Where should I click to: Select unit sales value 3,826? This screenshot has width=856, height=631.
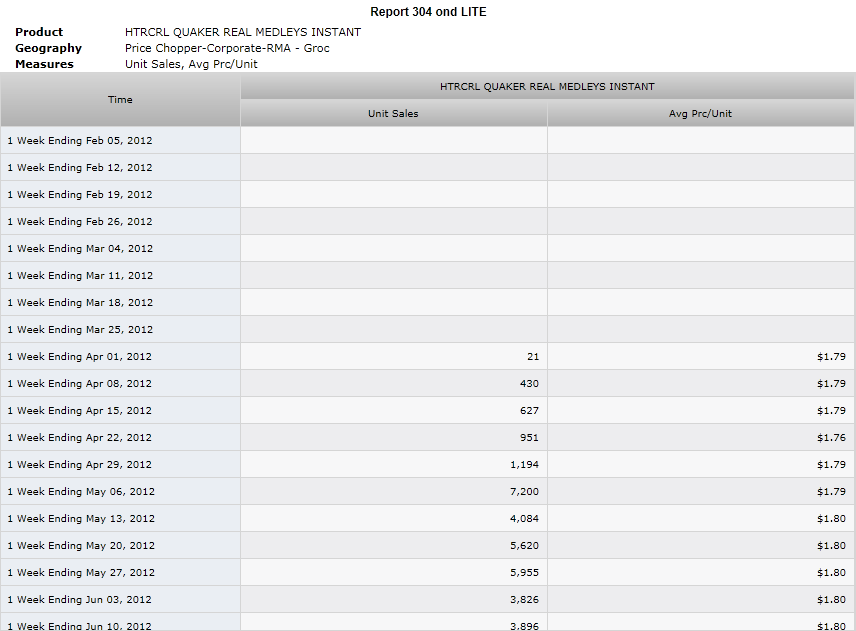click(x=525, y=600)
